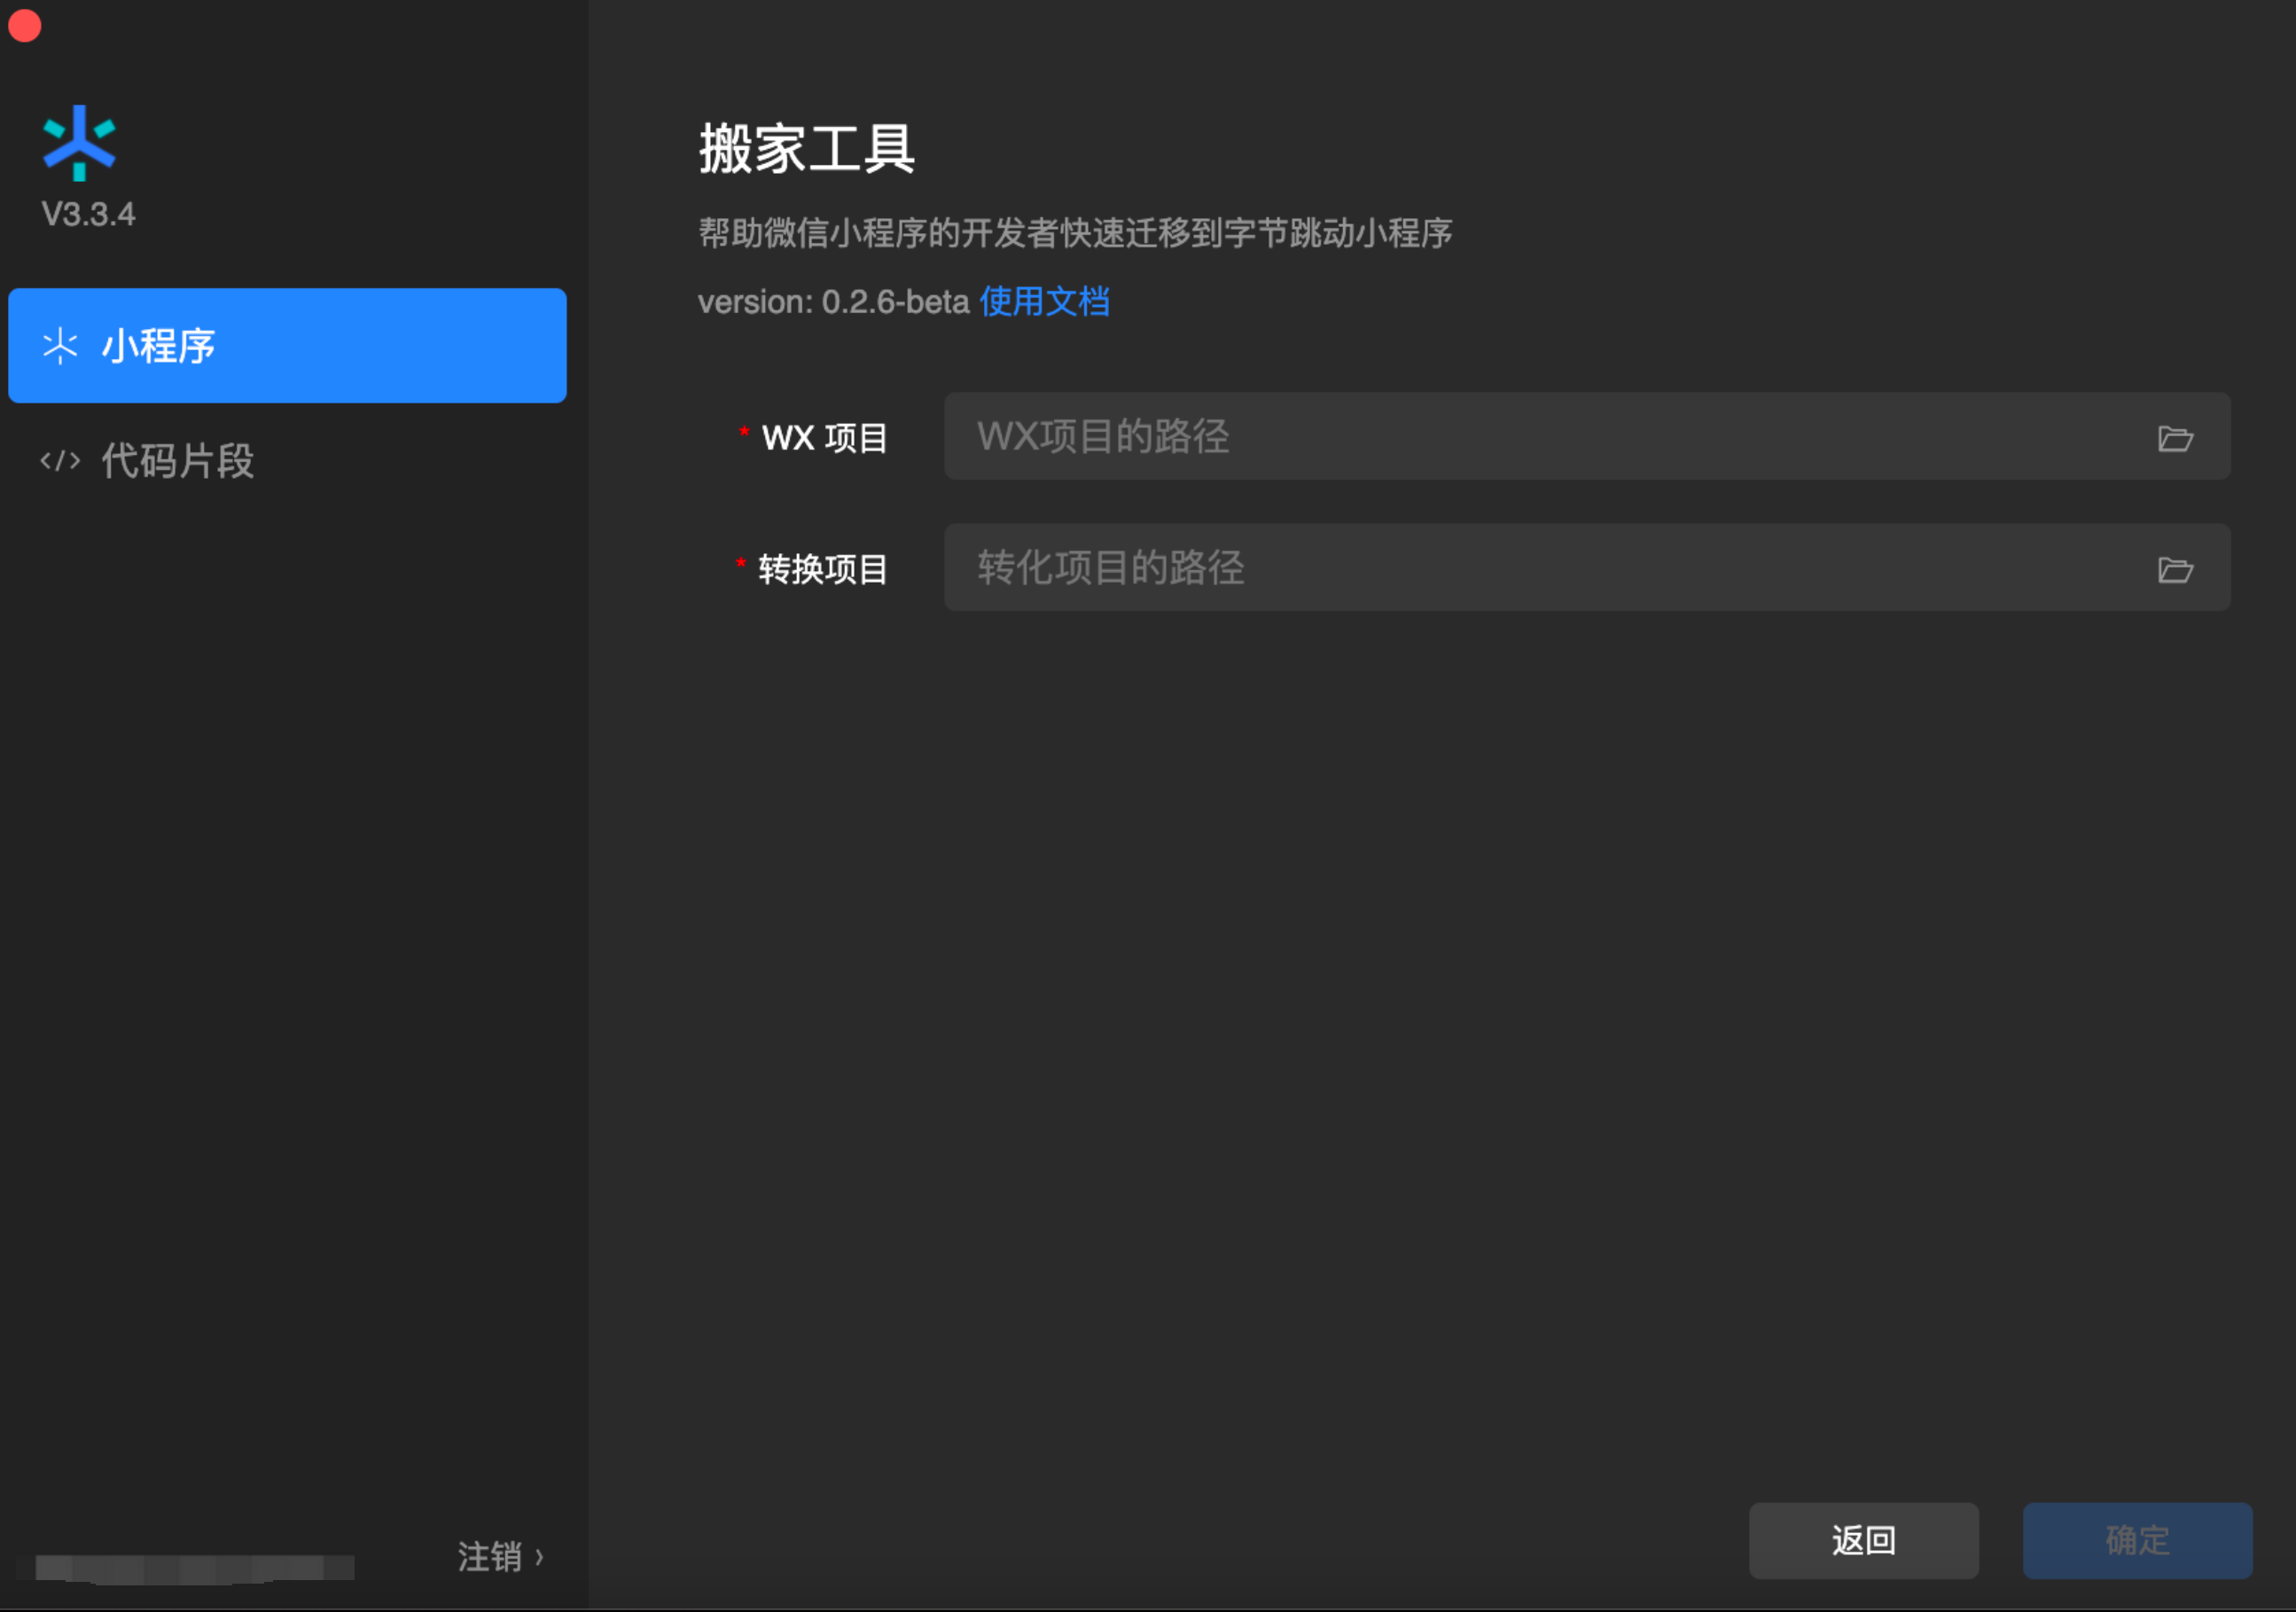Click the folder icon in WX项目 field
Image resolution: width=2296 pixels, height=1612 pixels.
point(2174,438)
